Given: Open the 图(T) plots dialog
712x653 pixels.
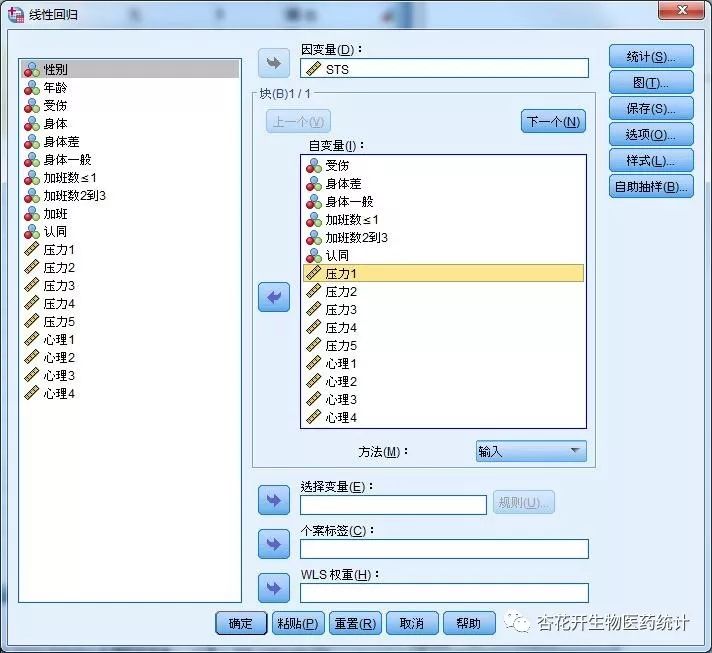Looking at the screenshot, I should coord(651,83).
